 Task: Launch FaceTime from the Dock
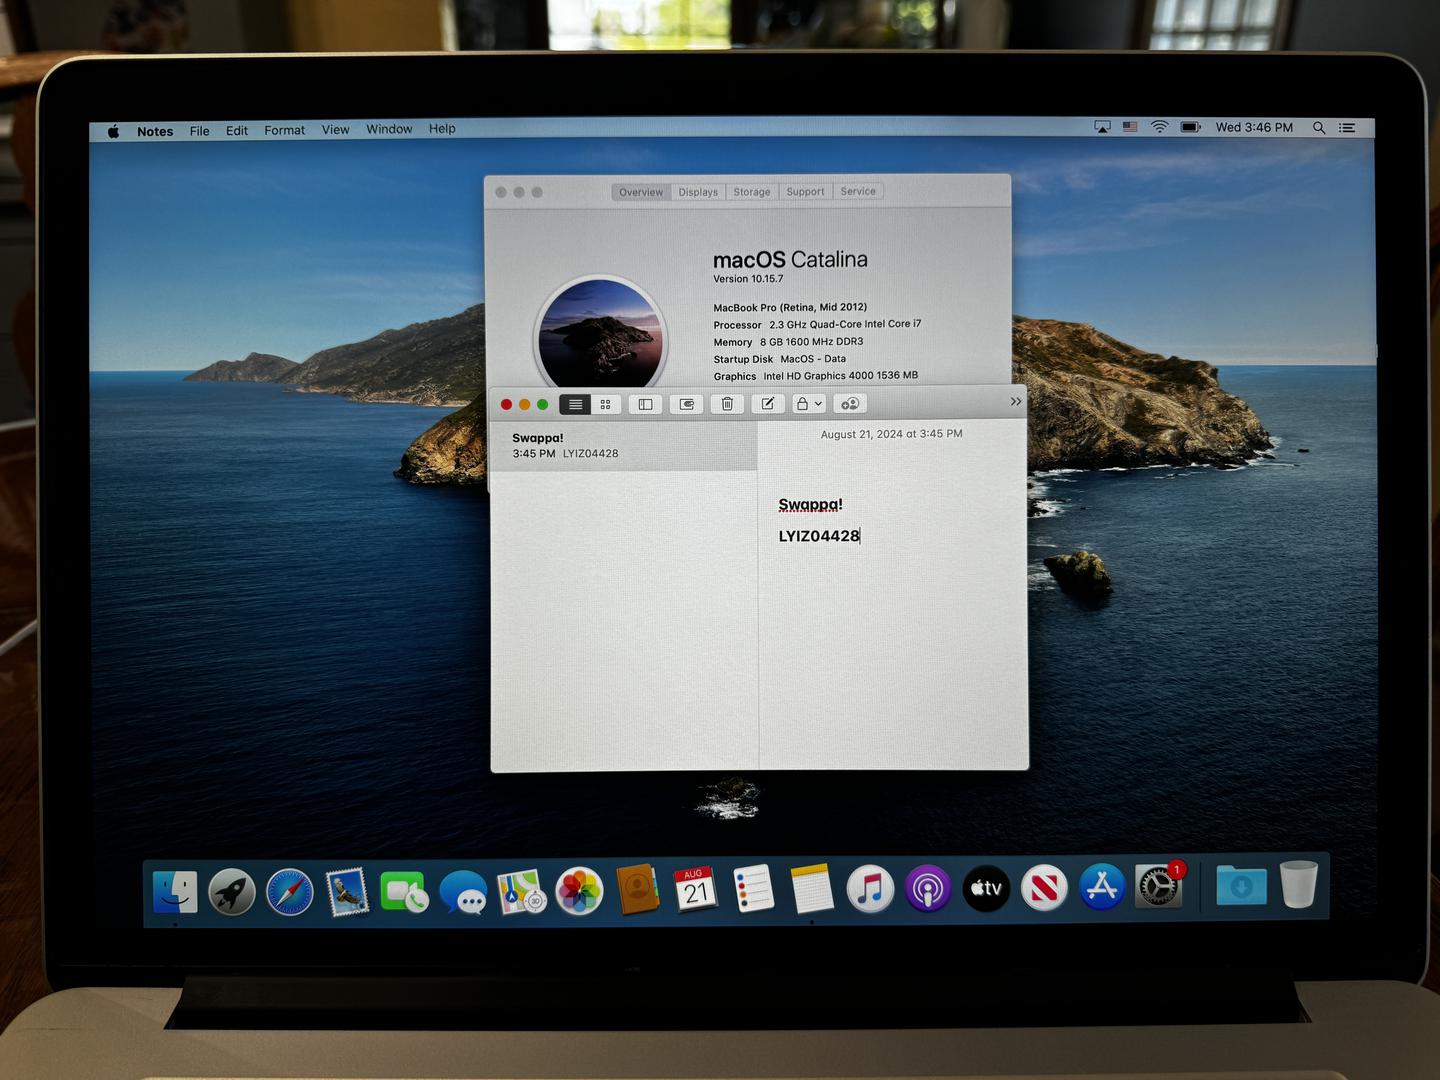(405, 891)
